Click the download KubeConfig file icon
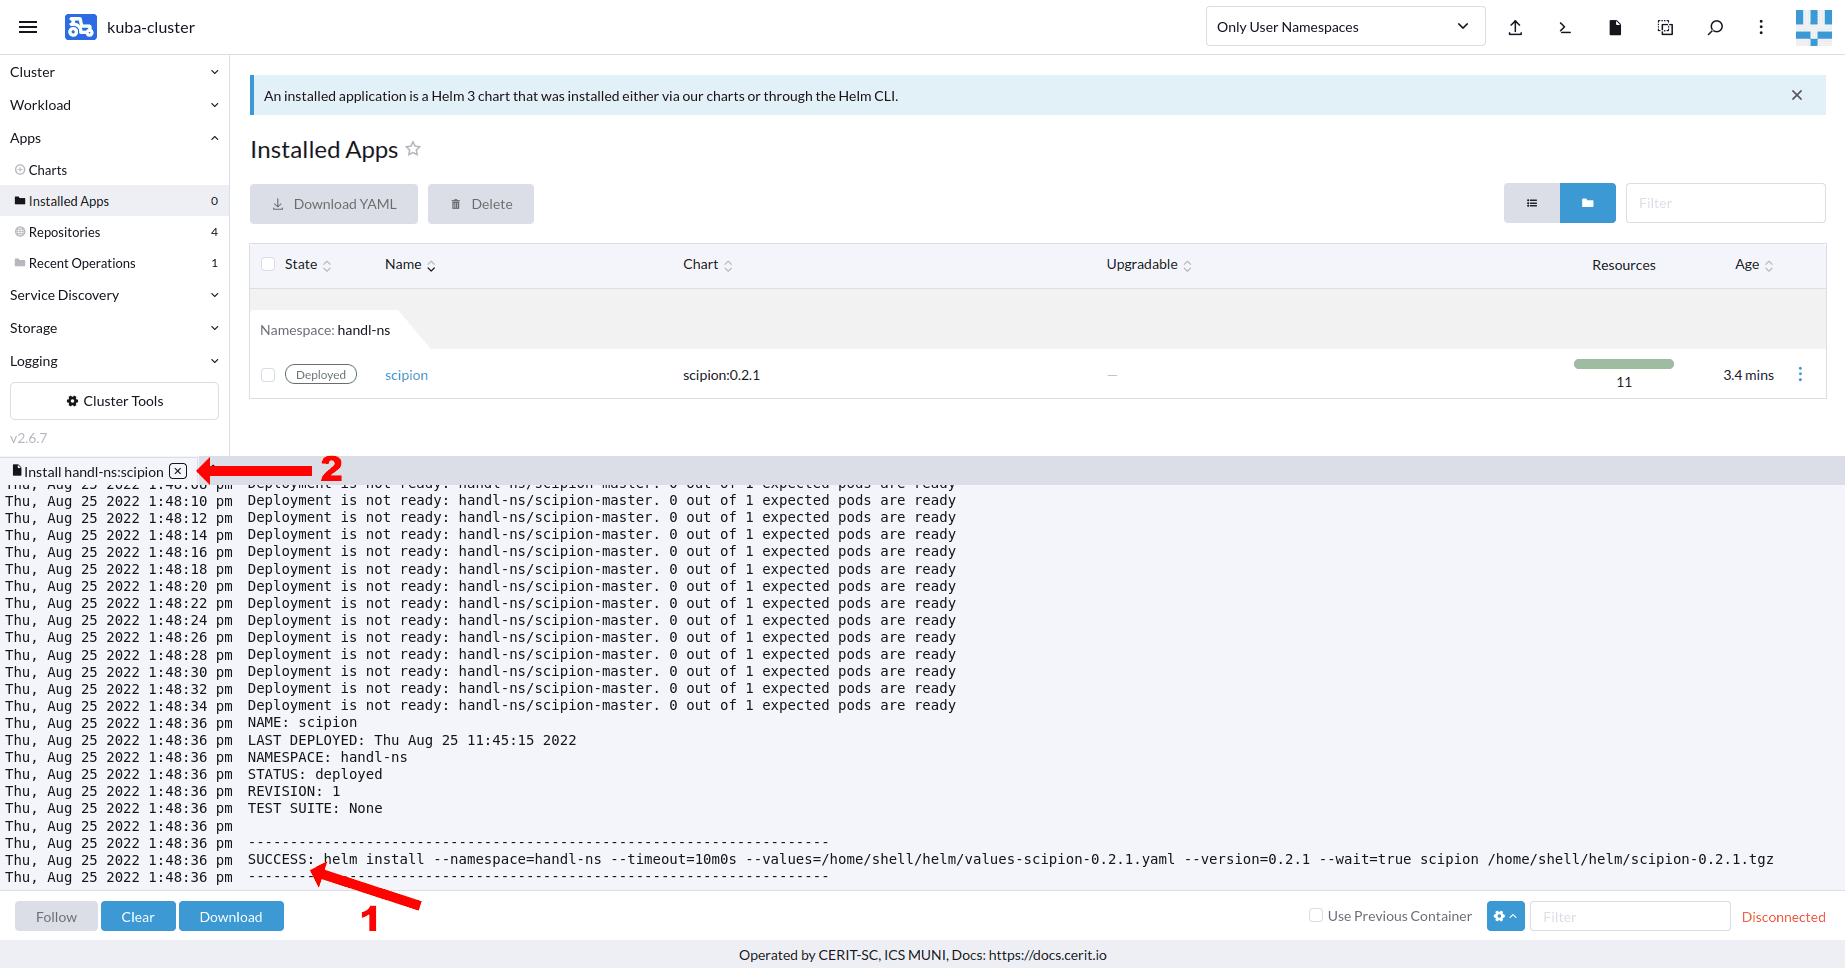 [x=1615, y=27]
